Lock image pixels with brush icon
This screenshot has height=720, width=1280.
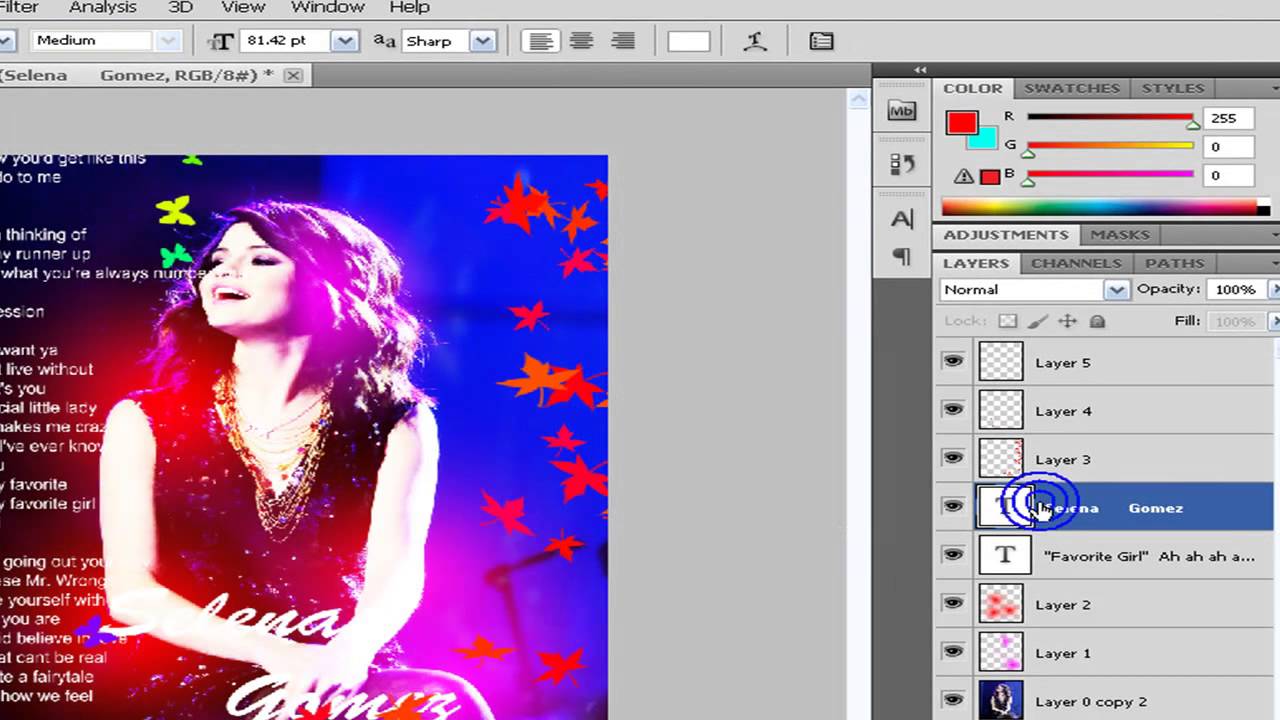tap(1038, 321)
